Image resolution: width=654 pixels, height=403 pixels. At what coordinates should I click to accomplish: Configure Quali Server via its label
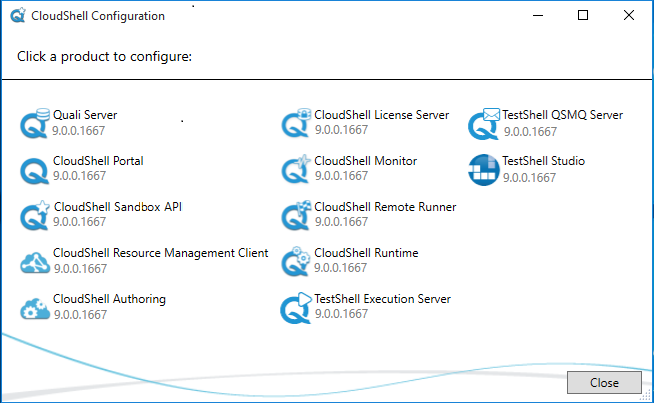[85, 115]
